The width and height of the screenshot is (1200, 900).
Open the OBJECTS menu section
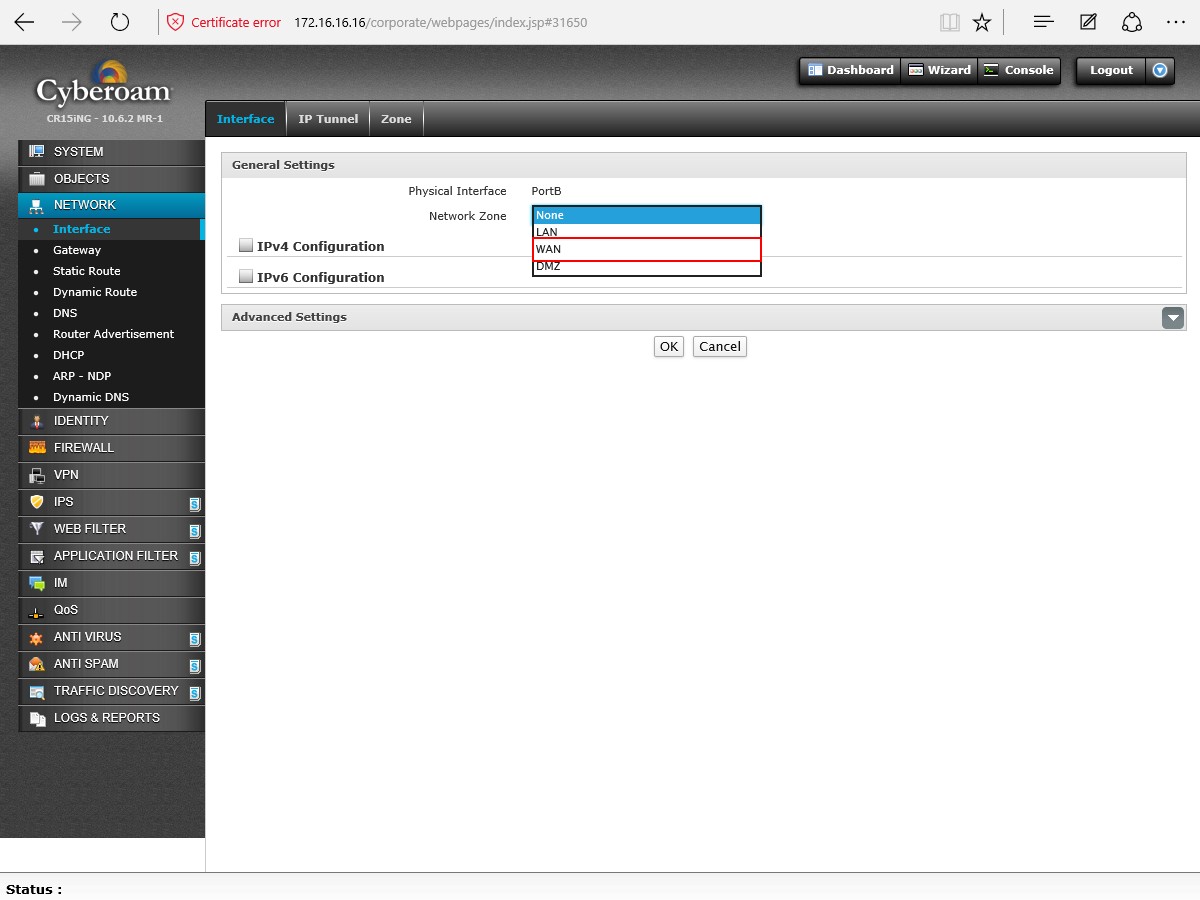pyautogui.click(x=111, y=179)
